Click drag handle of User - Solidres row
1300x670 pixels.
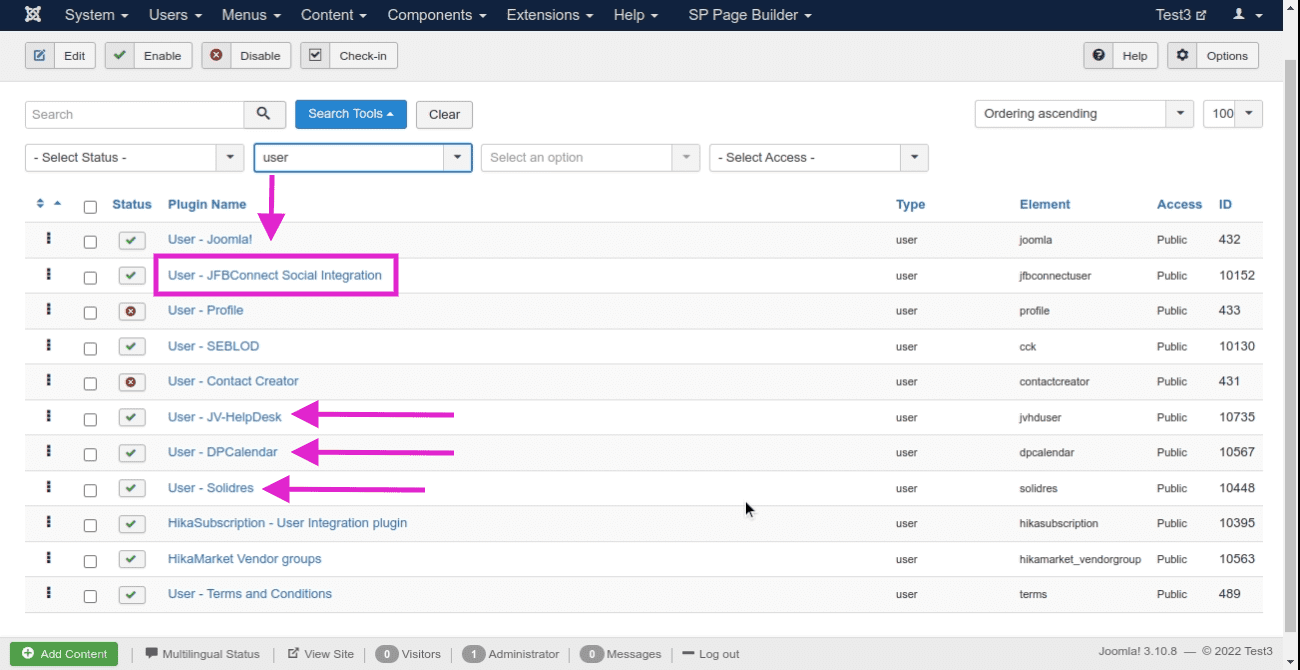[x=48, y=487]
